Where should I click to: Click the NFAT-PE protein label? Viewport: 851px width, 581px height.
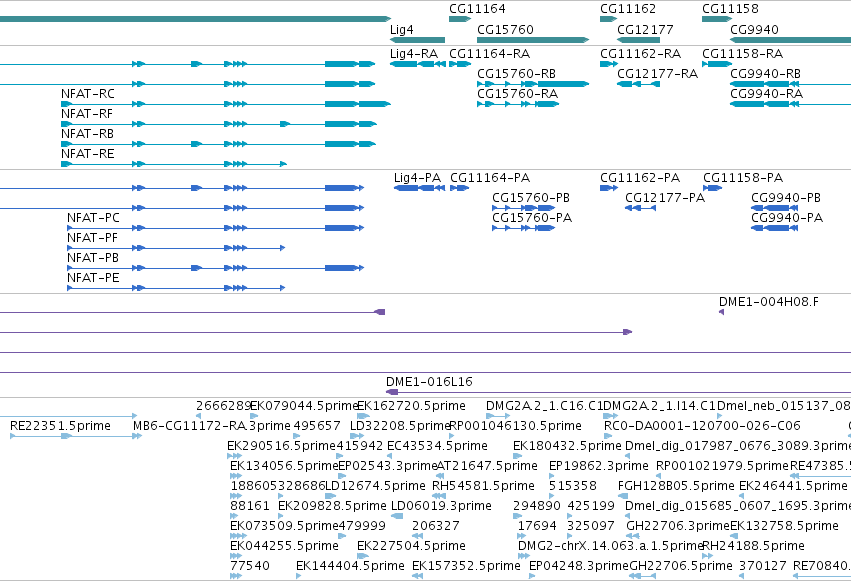click(x=93, y=278)
